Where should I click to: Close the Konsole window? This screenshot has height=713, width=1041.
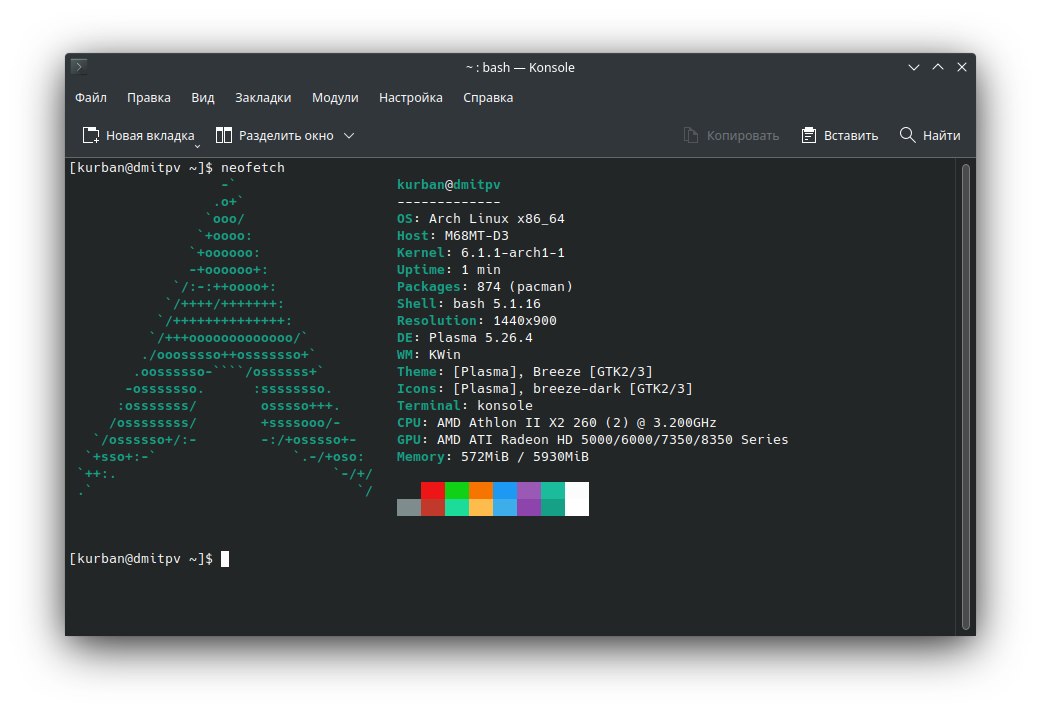pyautogui.click(x=961, y=67)
